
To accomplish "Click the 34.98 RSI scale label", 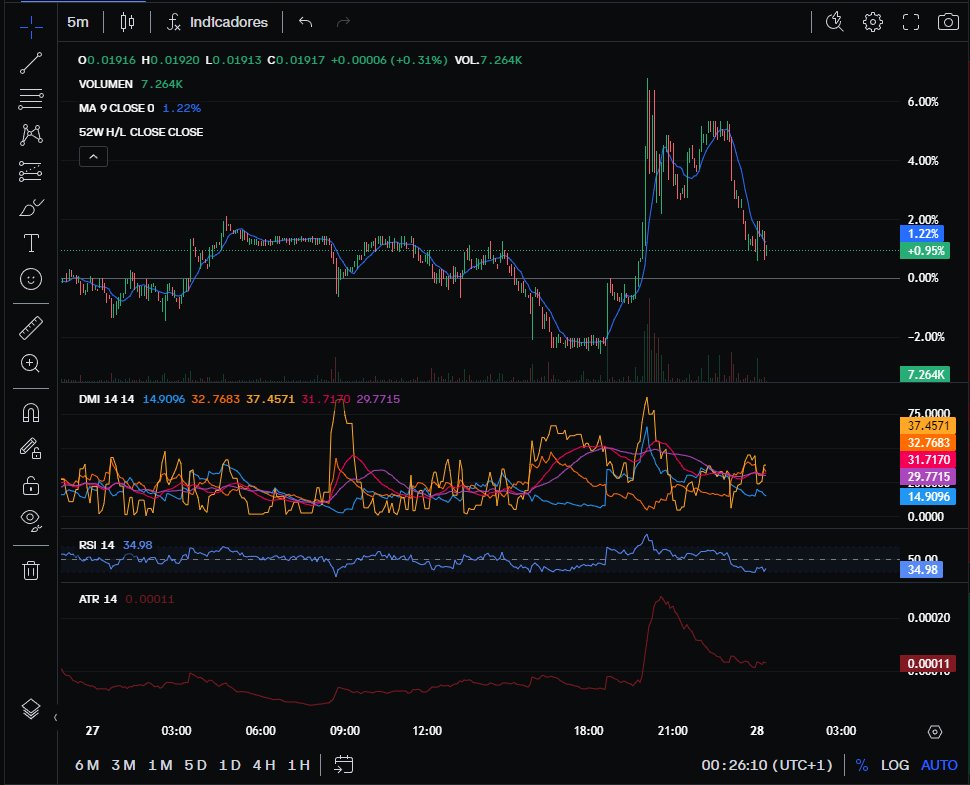I will (x=921, y=569).
